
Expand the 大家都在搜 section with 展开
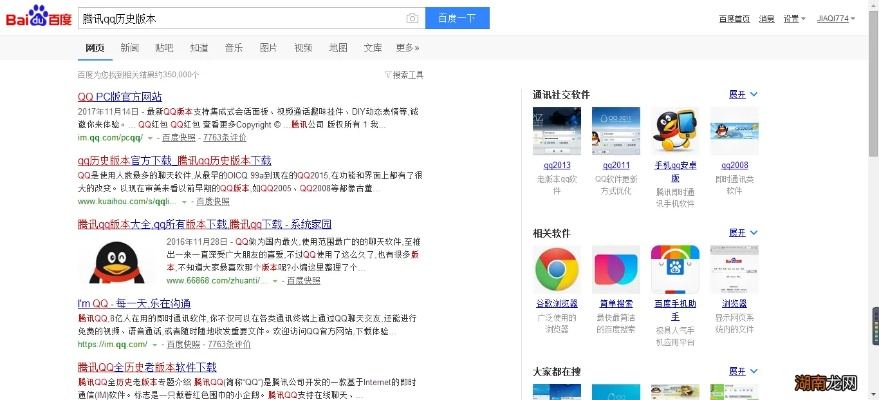click(743, 371)
